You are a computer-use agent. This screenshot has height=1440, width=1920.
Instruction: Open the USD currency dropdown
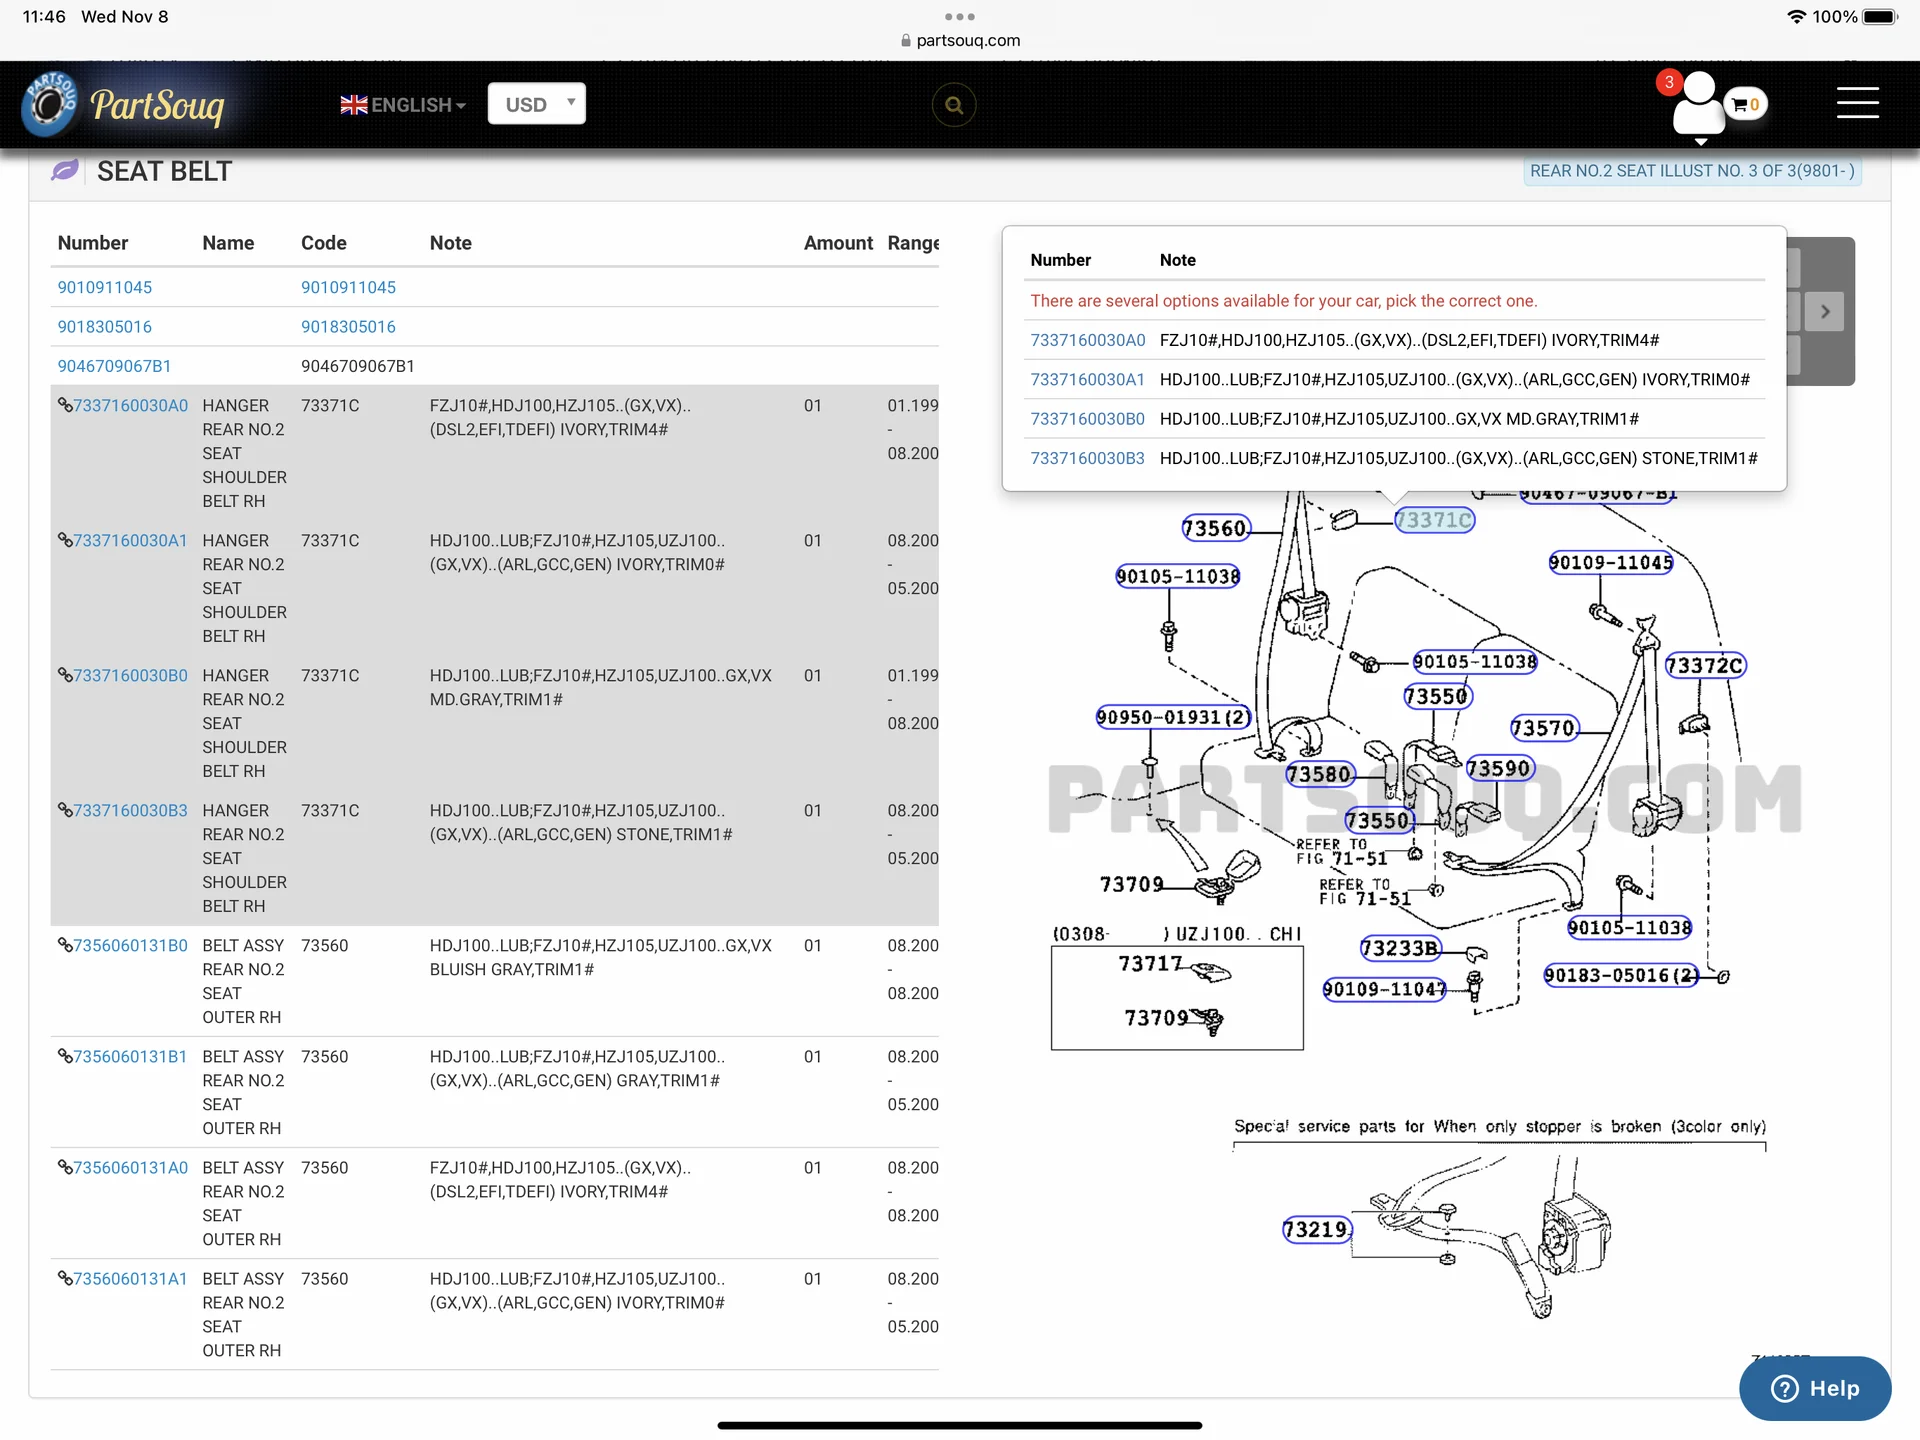536,104
